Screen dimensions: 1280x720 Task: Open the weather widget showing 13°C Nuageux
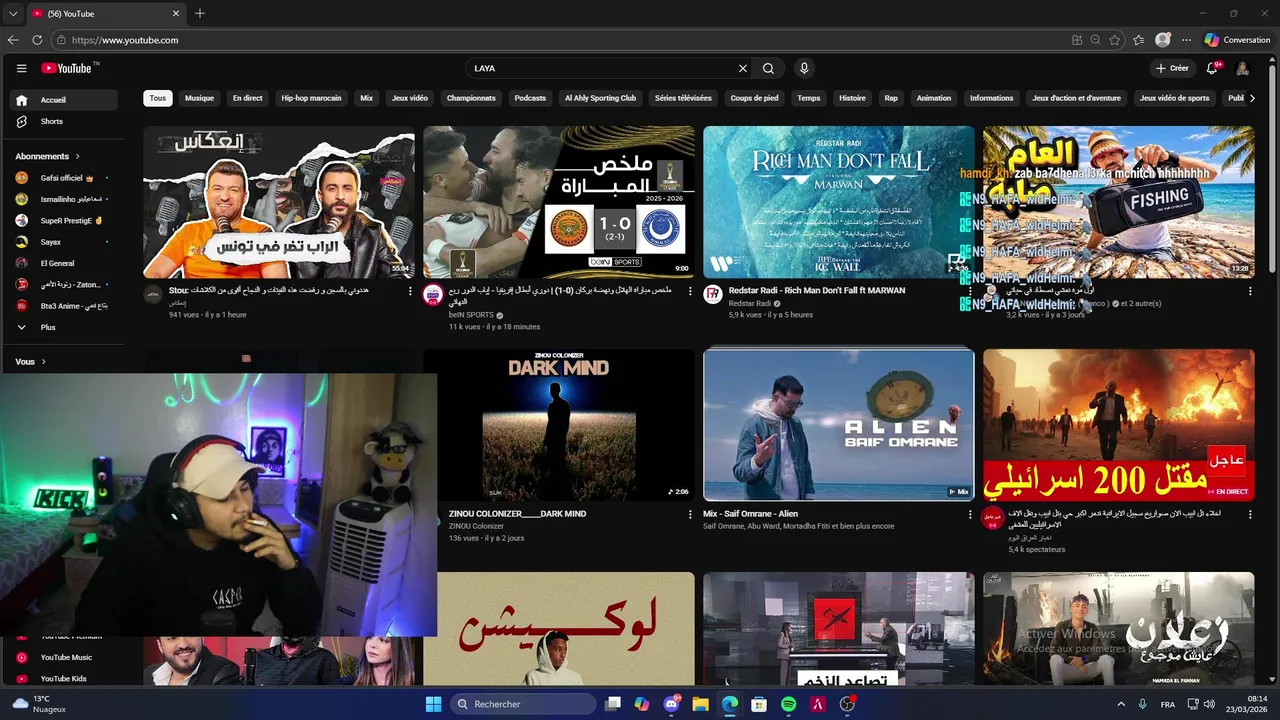[39, 704]
